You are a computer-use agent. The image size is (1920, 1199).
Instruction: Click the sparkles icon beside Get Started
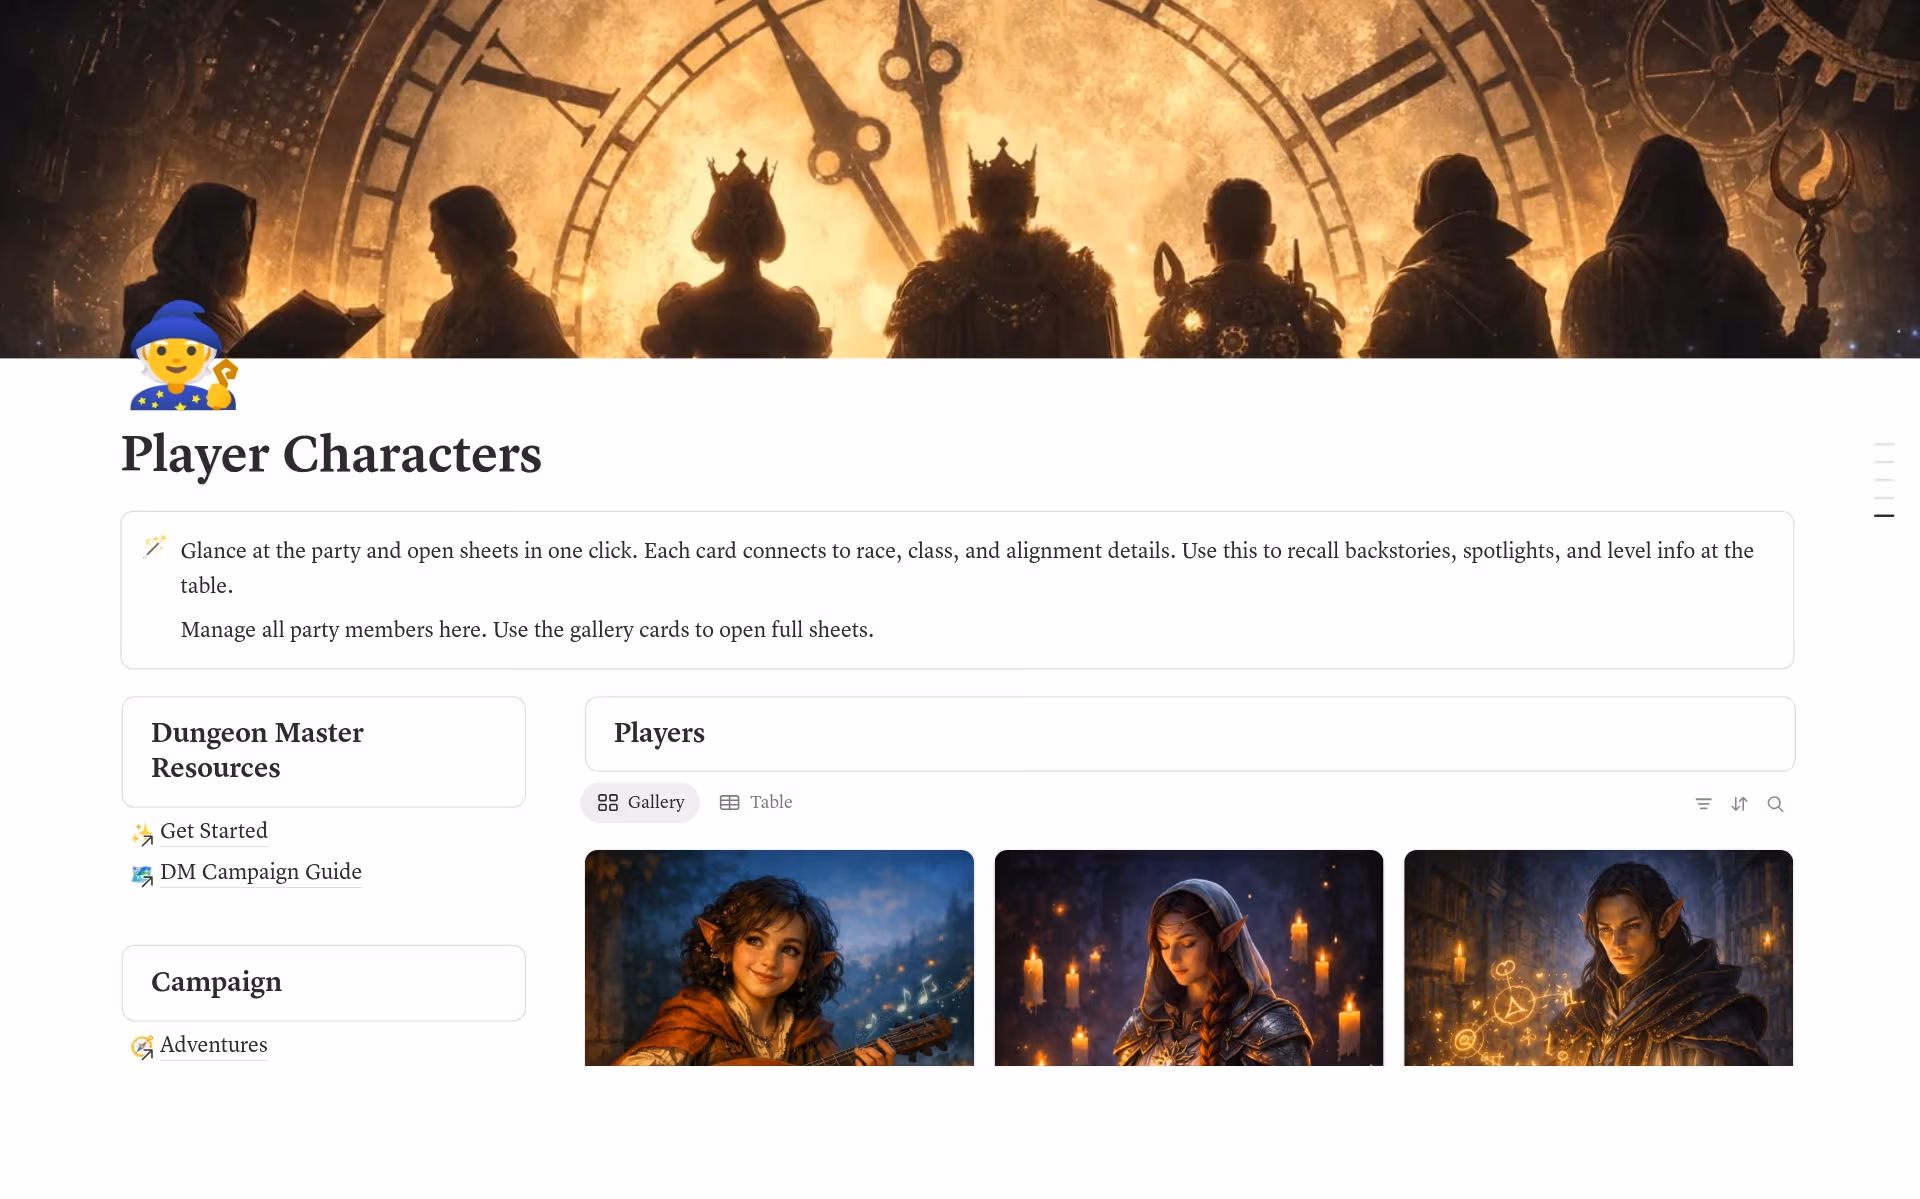(x=142, y=833)
